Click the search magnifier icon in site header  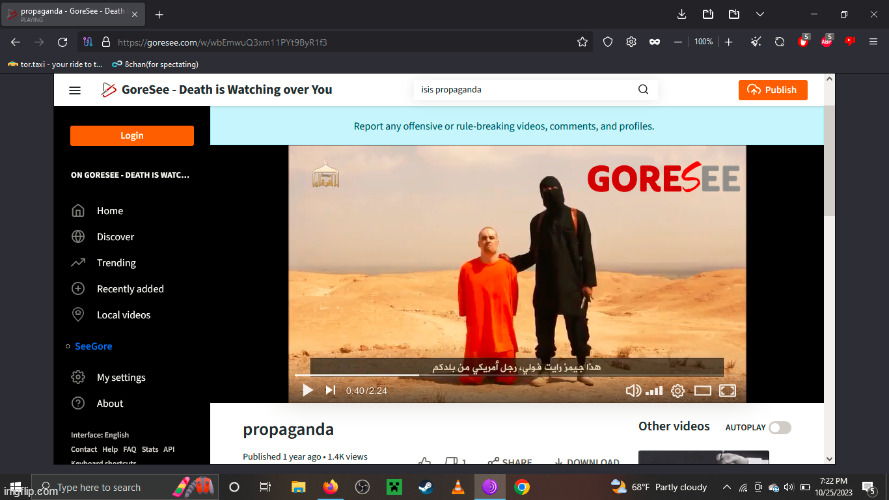pos(643,90)
